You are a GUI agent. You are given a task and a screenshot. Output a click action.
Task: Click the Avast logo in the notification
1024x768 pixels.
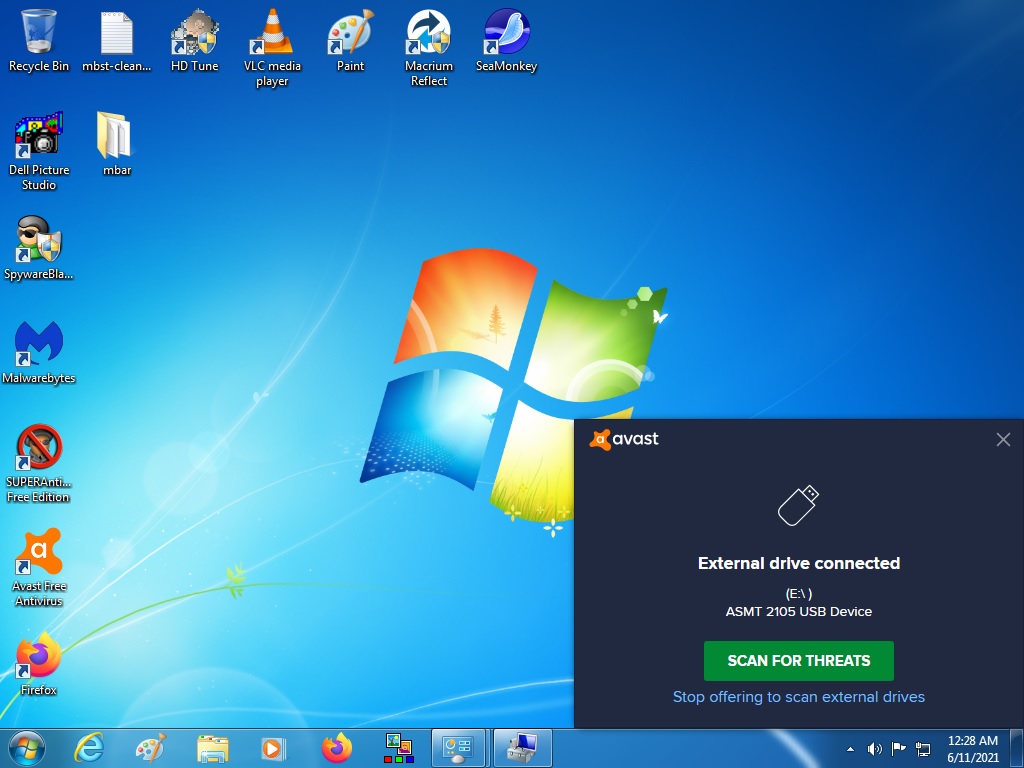(x=624, y=440)
